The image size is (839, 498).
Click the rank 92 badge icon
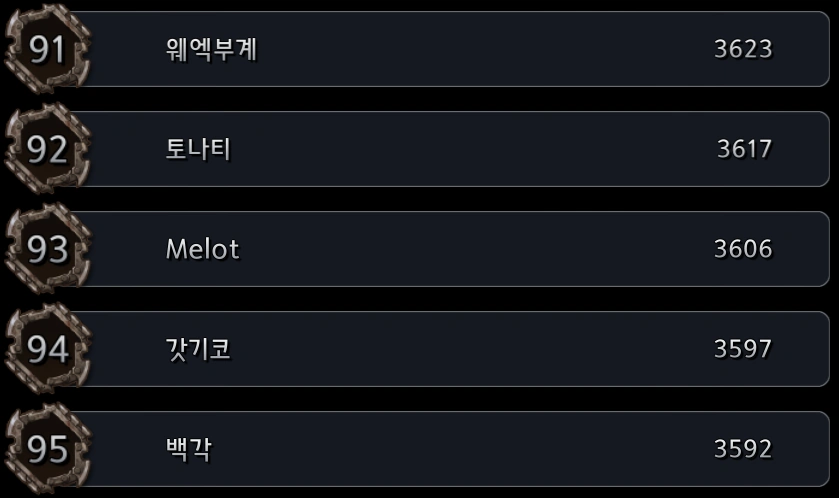pyautogui.click(x=46, y=149)
